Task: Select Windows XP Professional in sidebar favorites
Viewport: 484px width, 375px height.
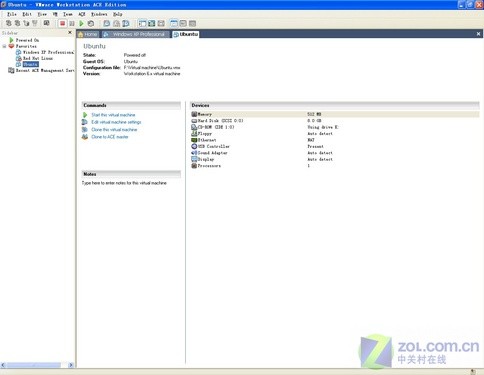Action: click(48, 52)
